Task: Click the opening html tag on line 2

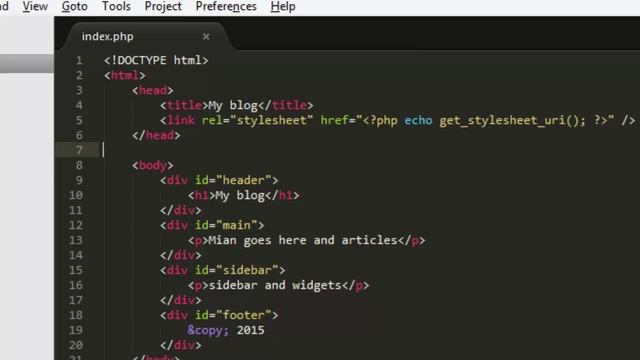Action: [x=124, y=76]
